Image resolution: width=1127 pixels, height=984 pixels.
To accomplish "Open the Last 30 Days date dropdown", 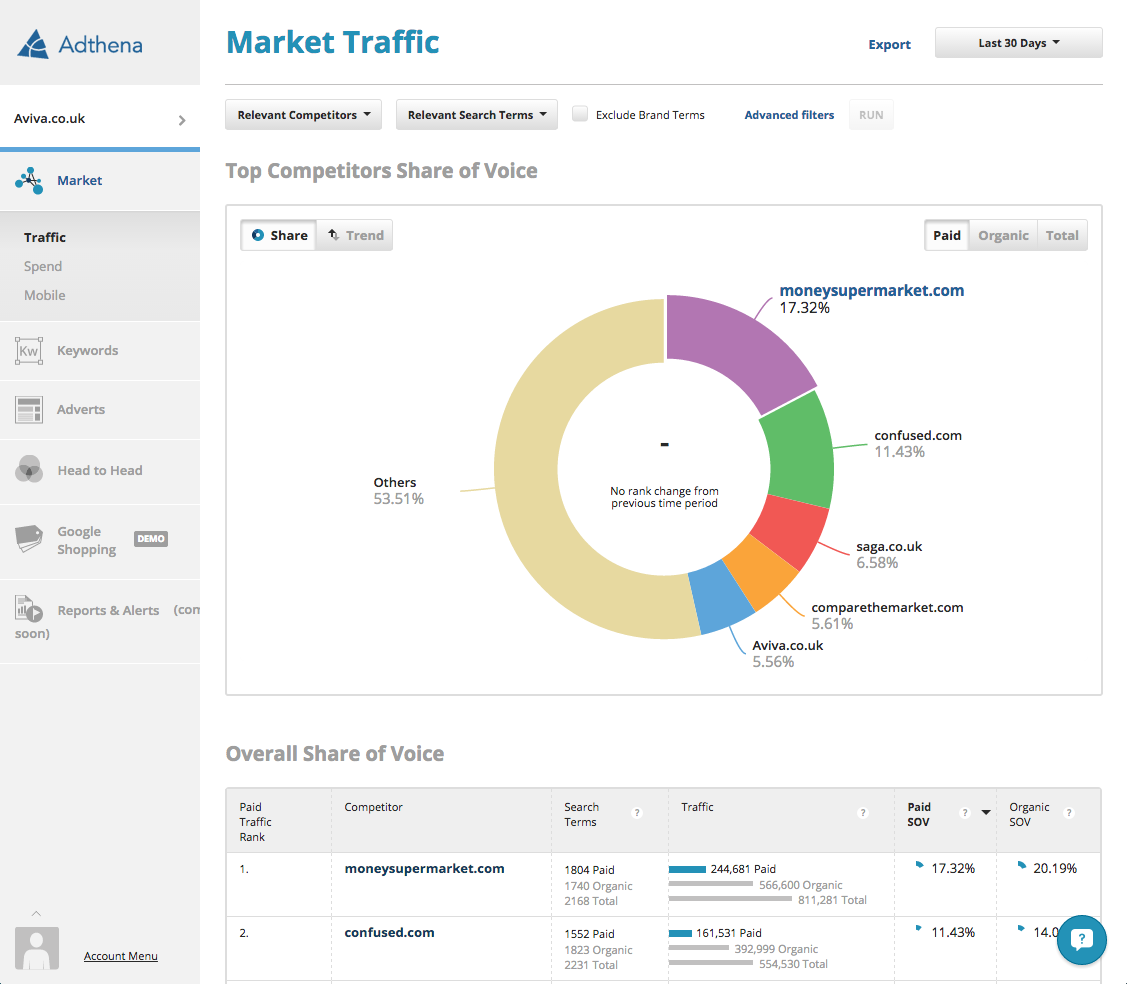I will pos(1018,42).
